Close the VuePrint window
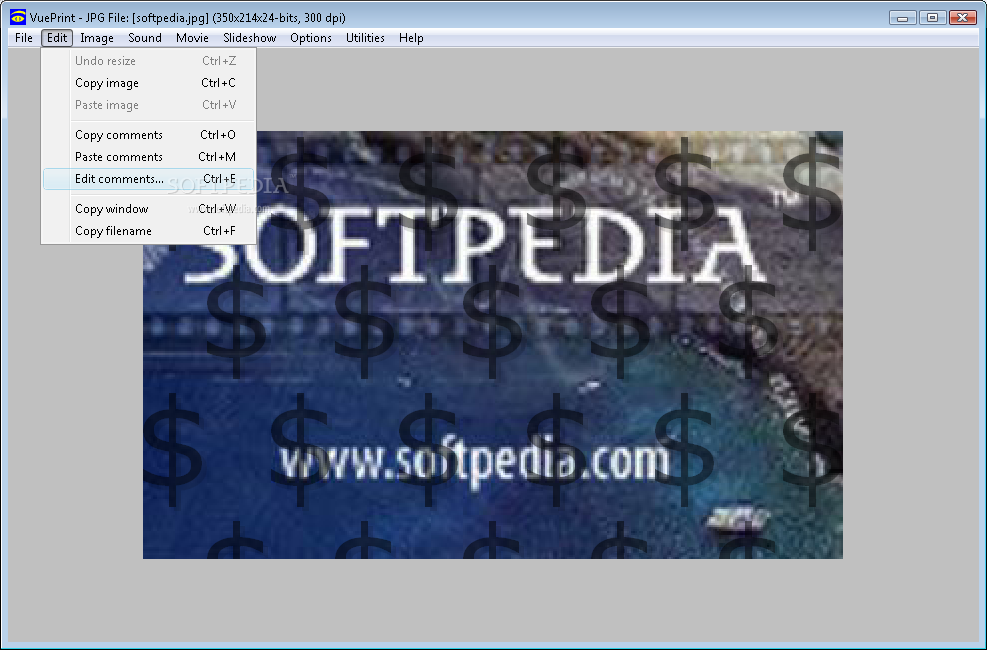Screen dimensions: 987x650 [x=962, y=18]
